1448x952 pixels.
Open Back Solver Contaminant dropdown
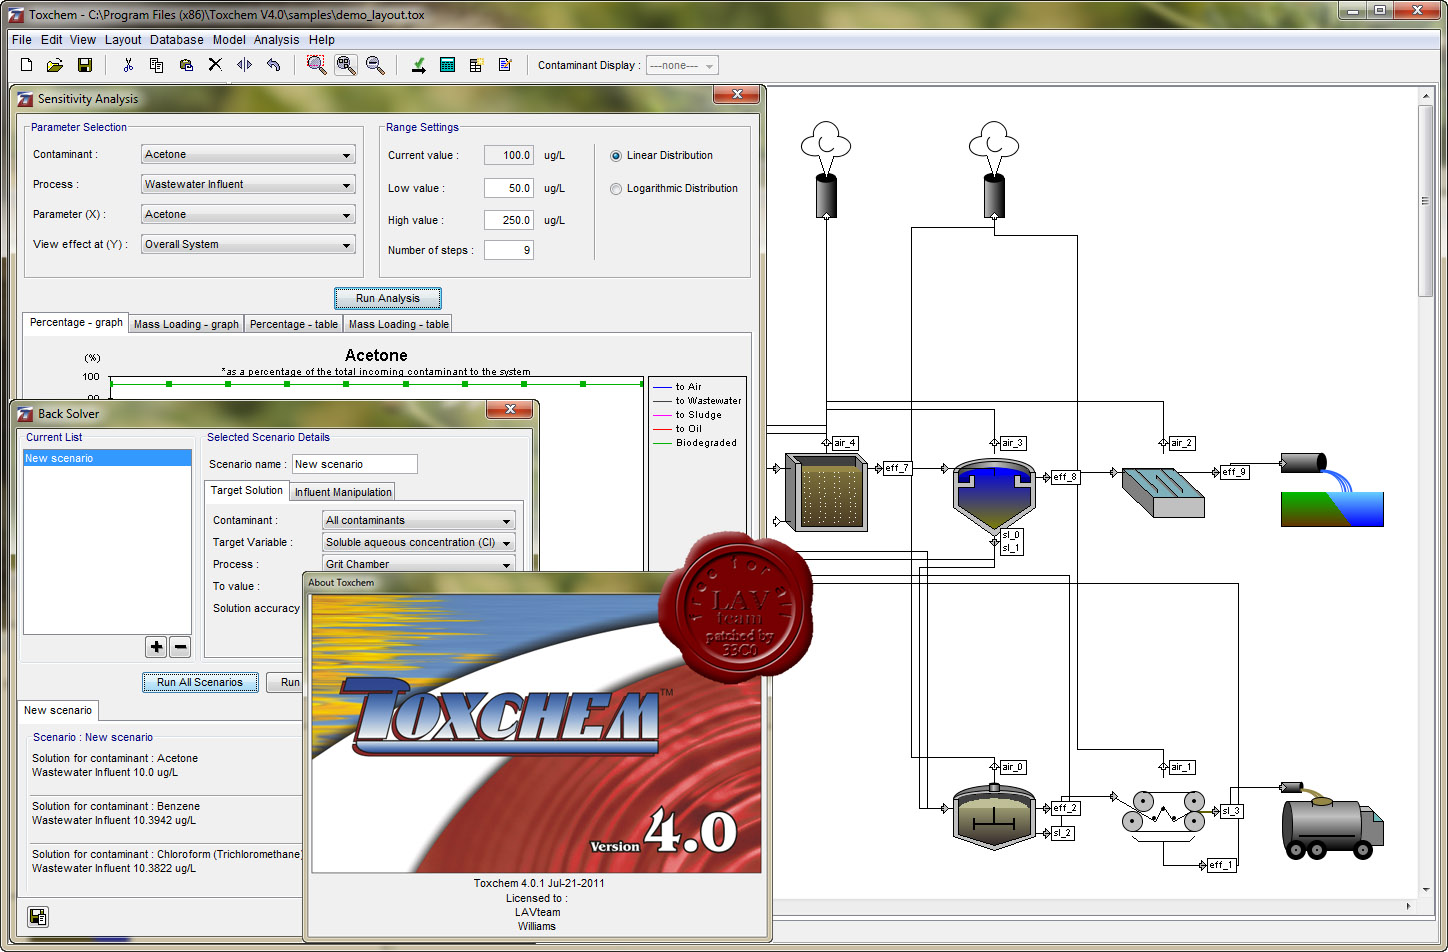pyautogui.click(x=419, y=520)
